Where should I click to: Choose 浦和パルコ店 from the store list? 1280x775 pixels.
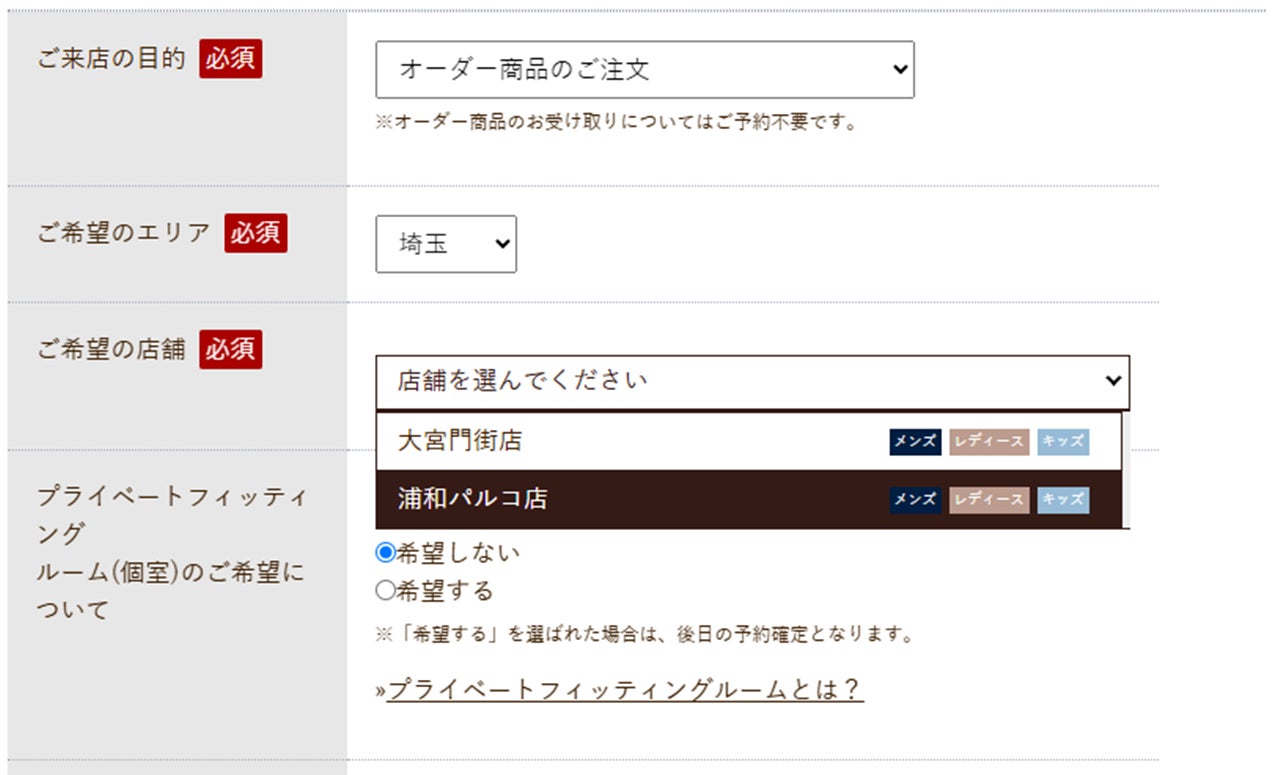coord(473,499)
